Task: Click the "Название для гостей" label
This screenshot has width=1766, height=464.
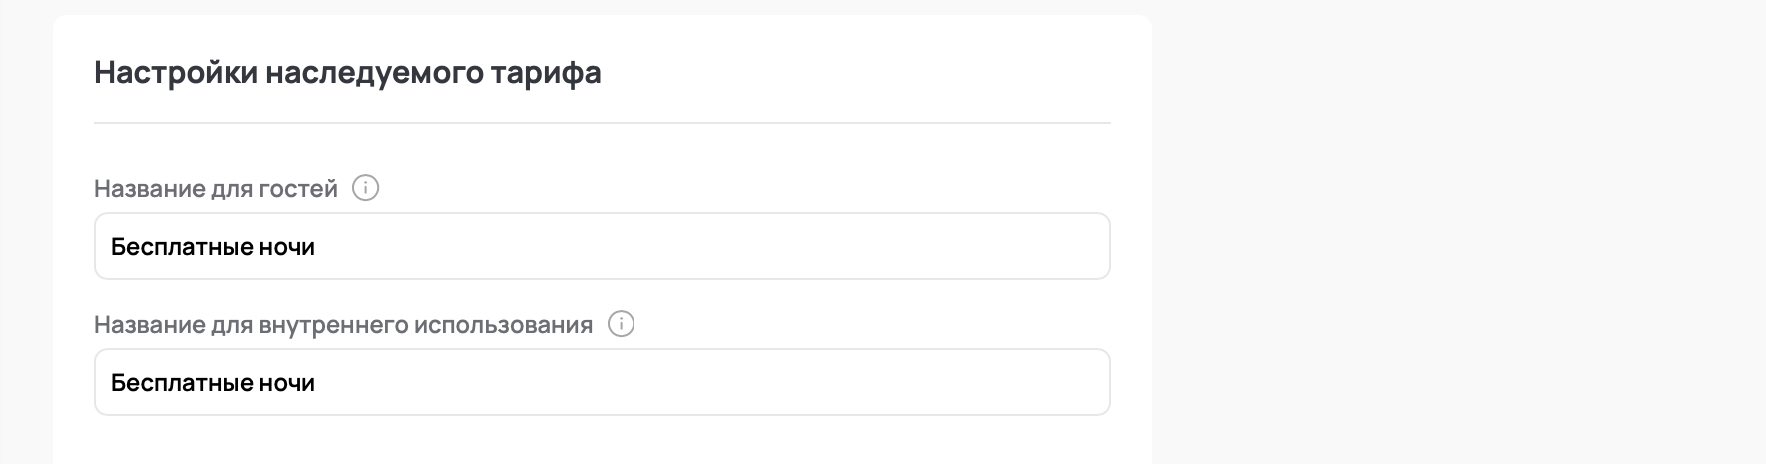Action: [216, 189]
